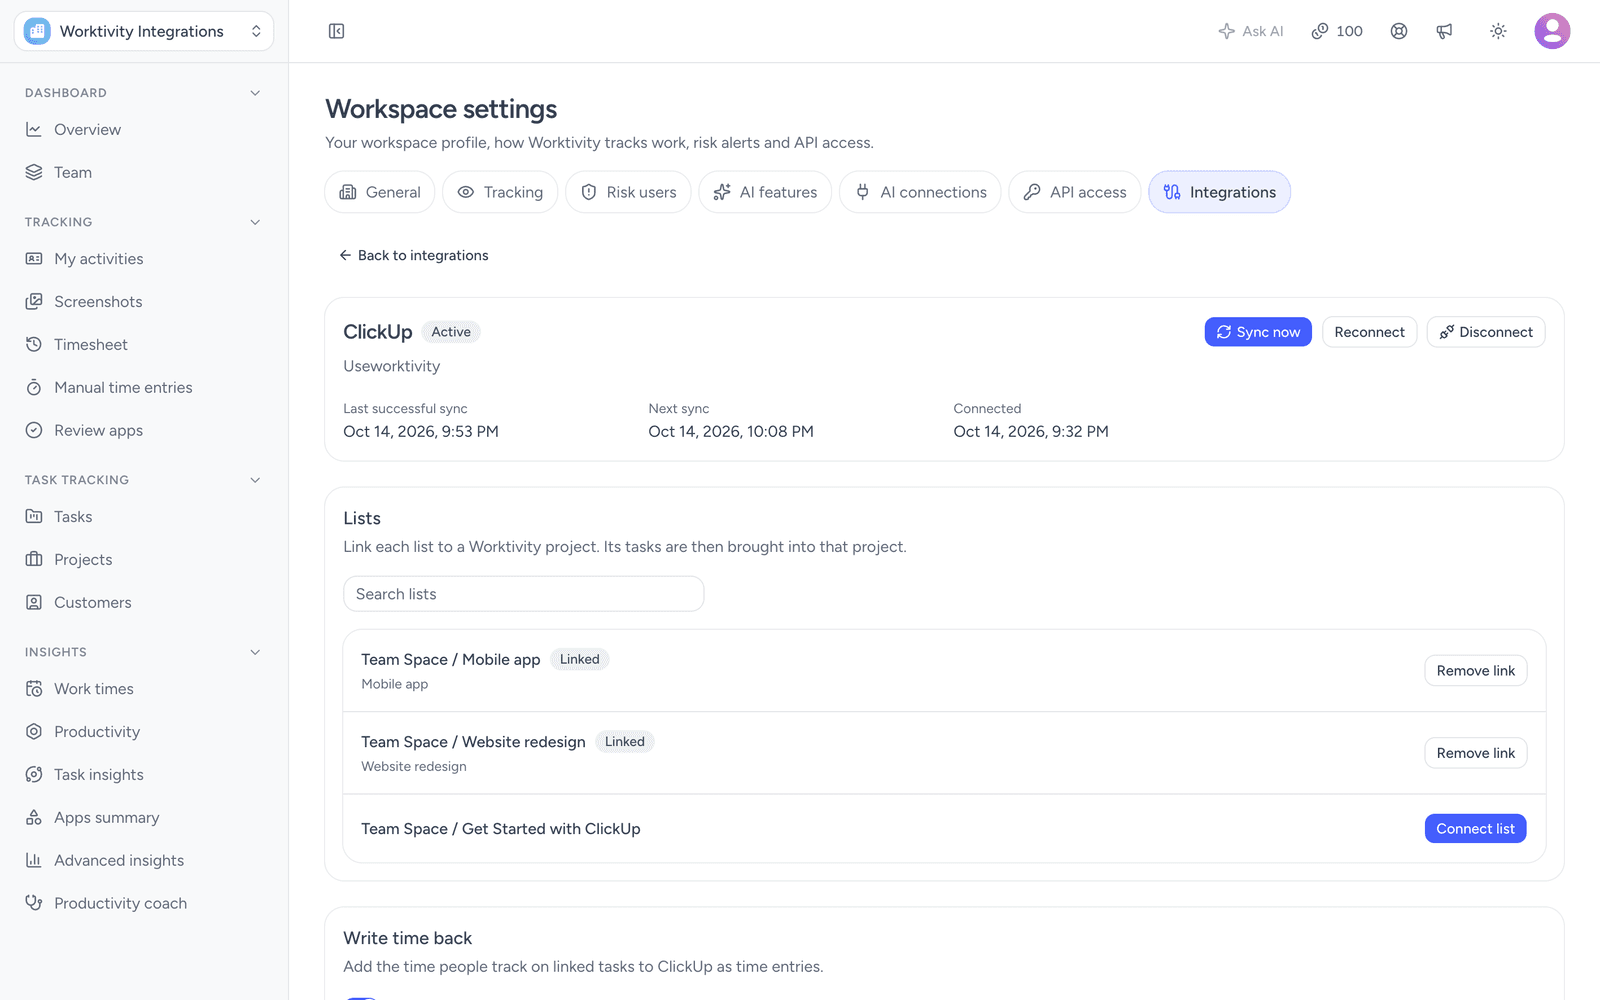
Task: Start ClickUp sync with Sync now
Action: [1258, 332]
